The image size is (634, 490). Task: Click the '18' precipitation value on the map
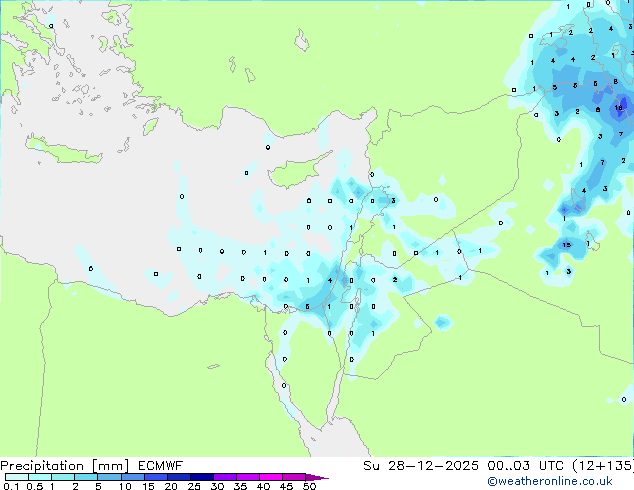(x=619, y=108)
